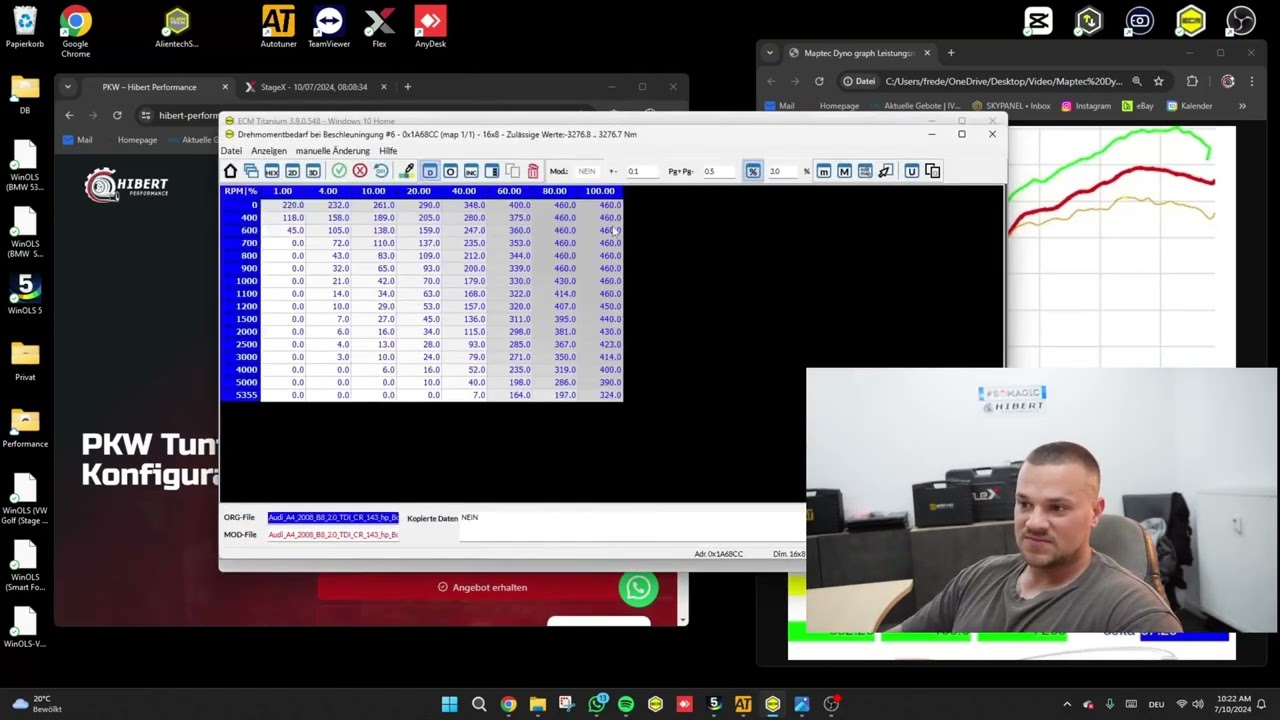Click the restore original values icon
The image size is (1280, 720).
(381, 171)
